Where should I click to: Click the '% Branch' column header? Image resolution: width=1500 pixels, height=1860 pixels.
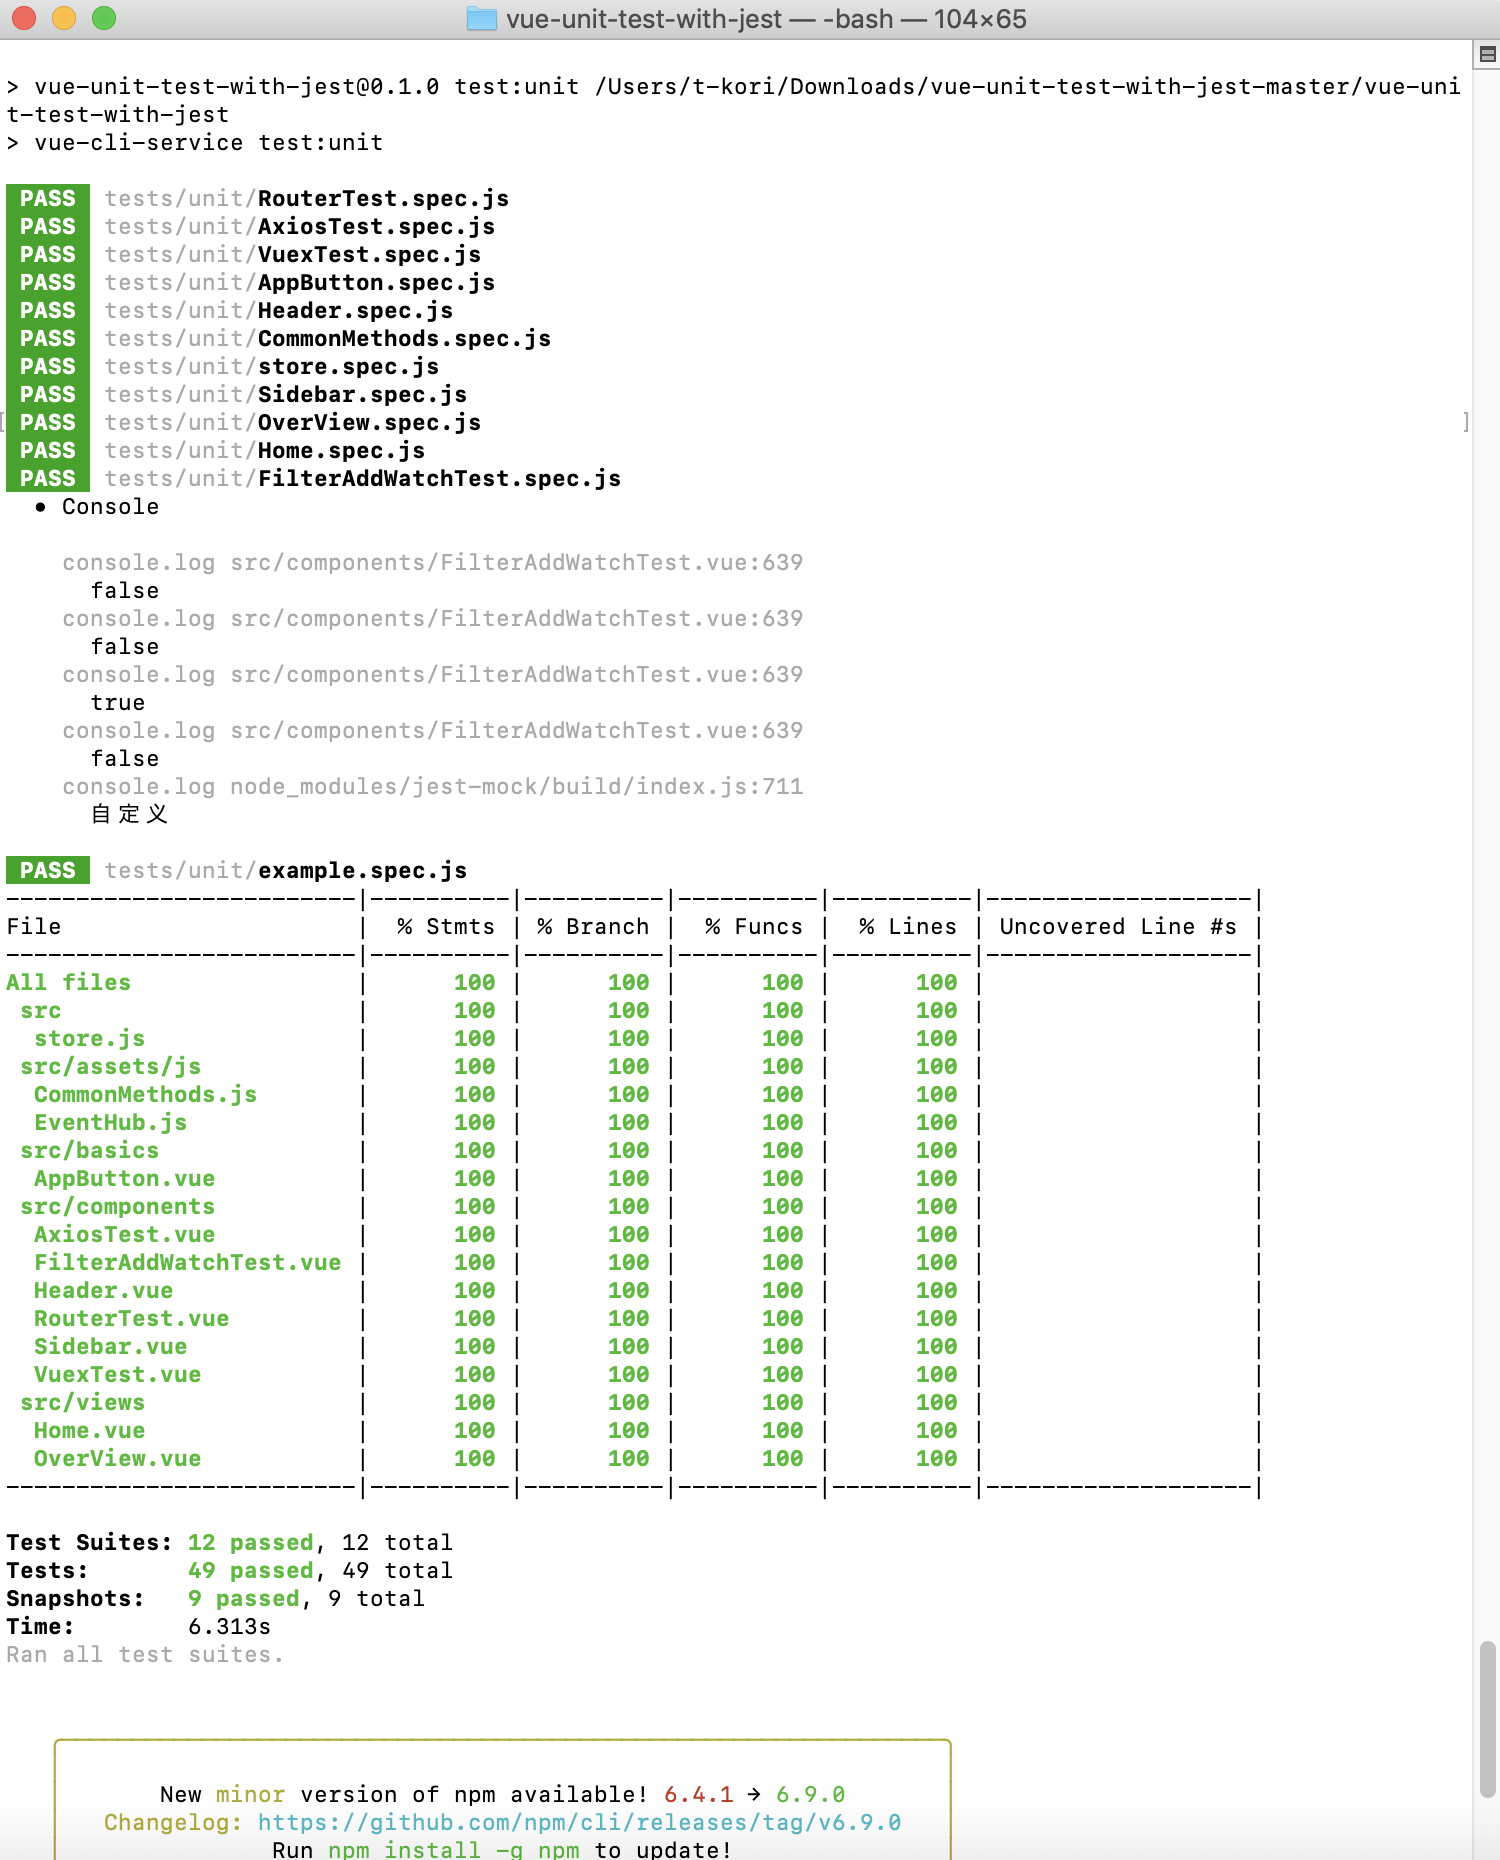pyautogui.click(x=593, y=926)
